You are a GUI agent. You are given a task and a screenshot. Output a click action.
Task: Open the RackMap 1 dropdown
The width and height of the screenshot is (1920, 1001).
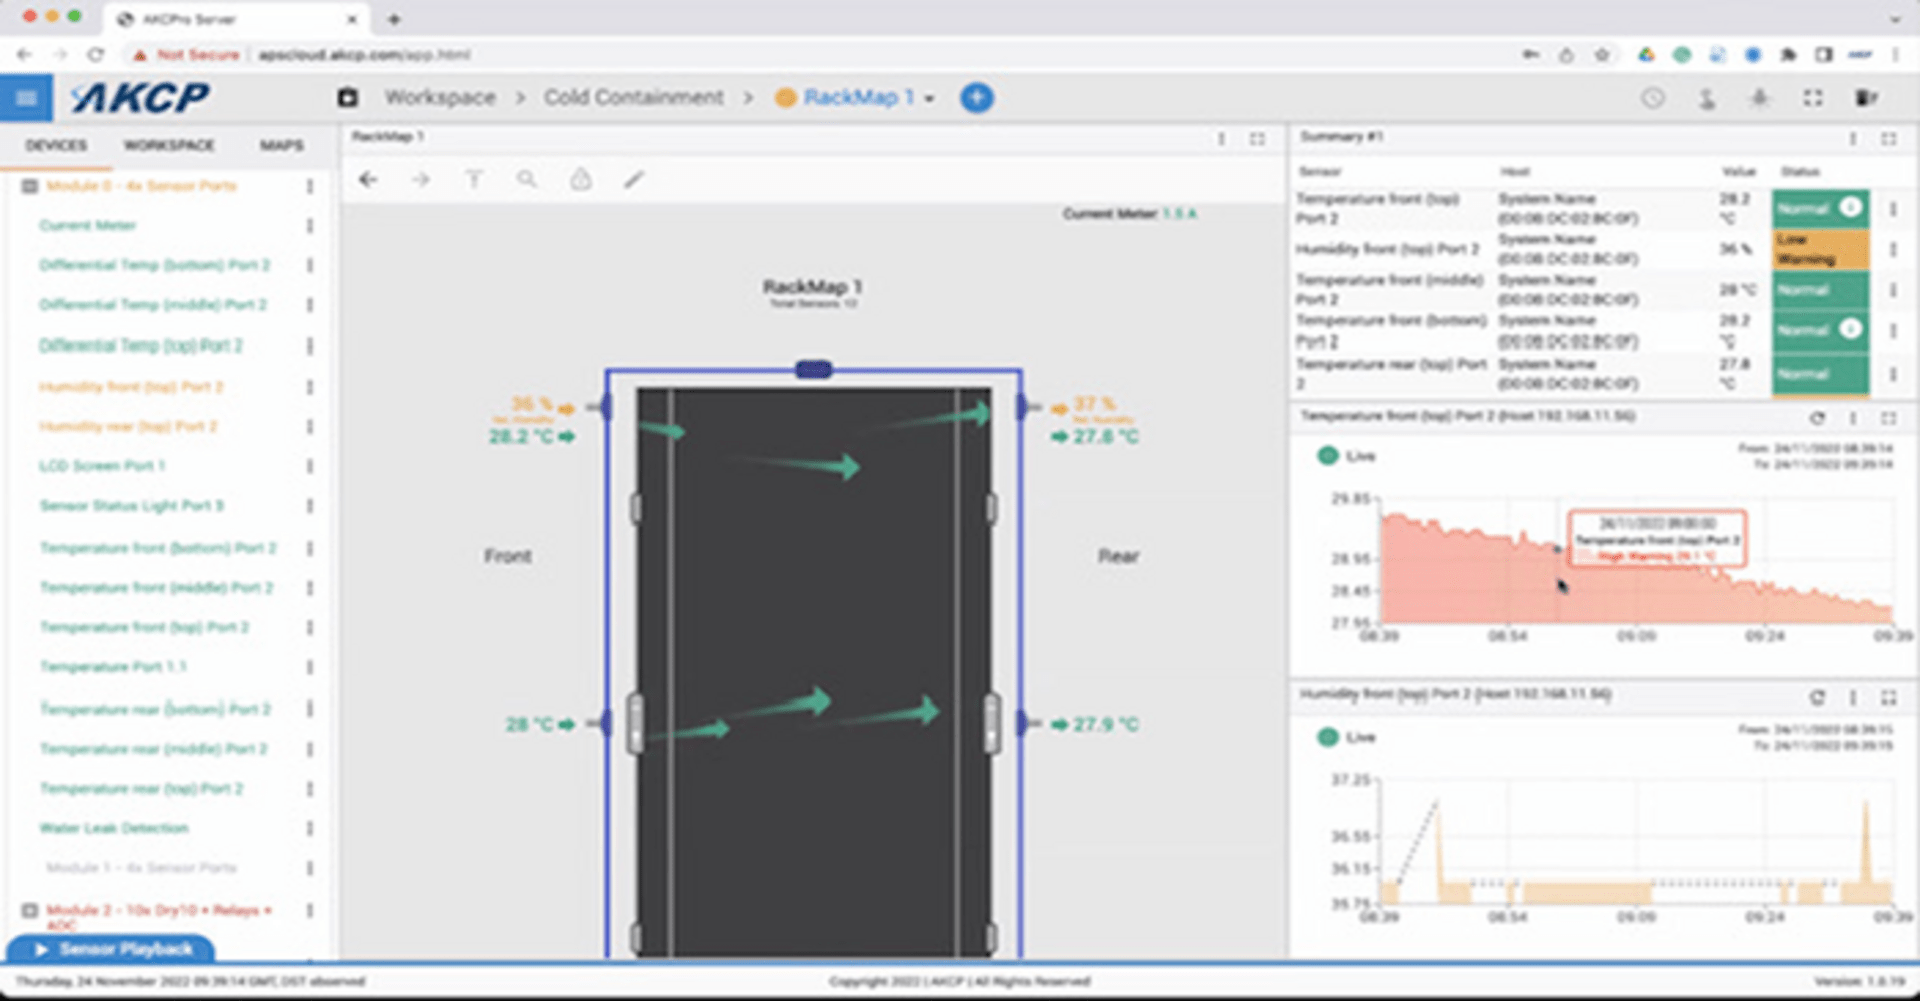pos(930,99)
